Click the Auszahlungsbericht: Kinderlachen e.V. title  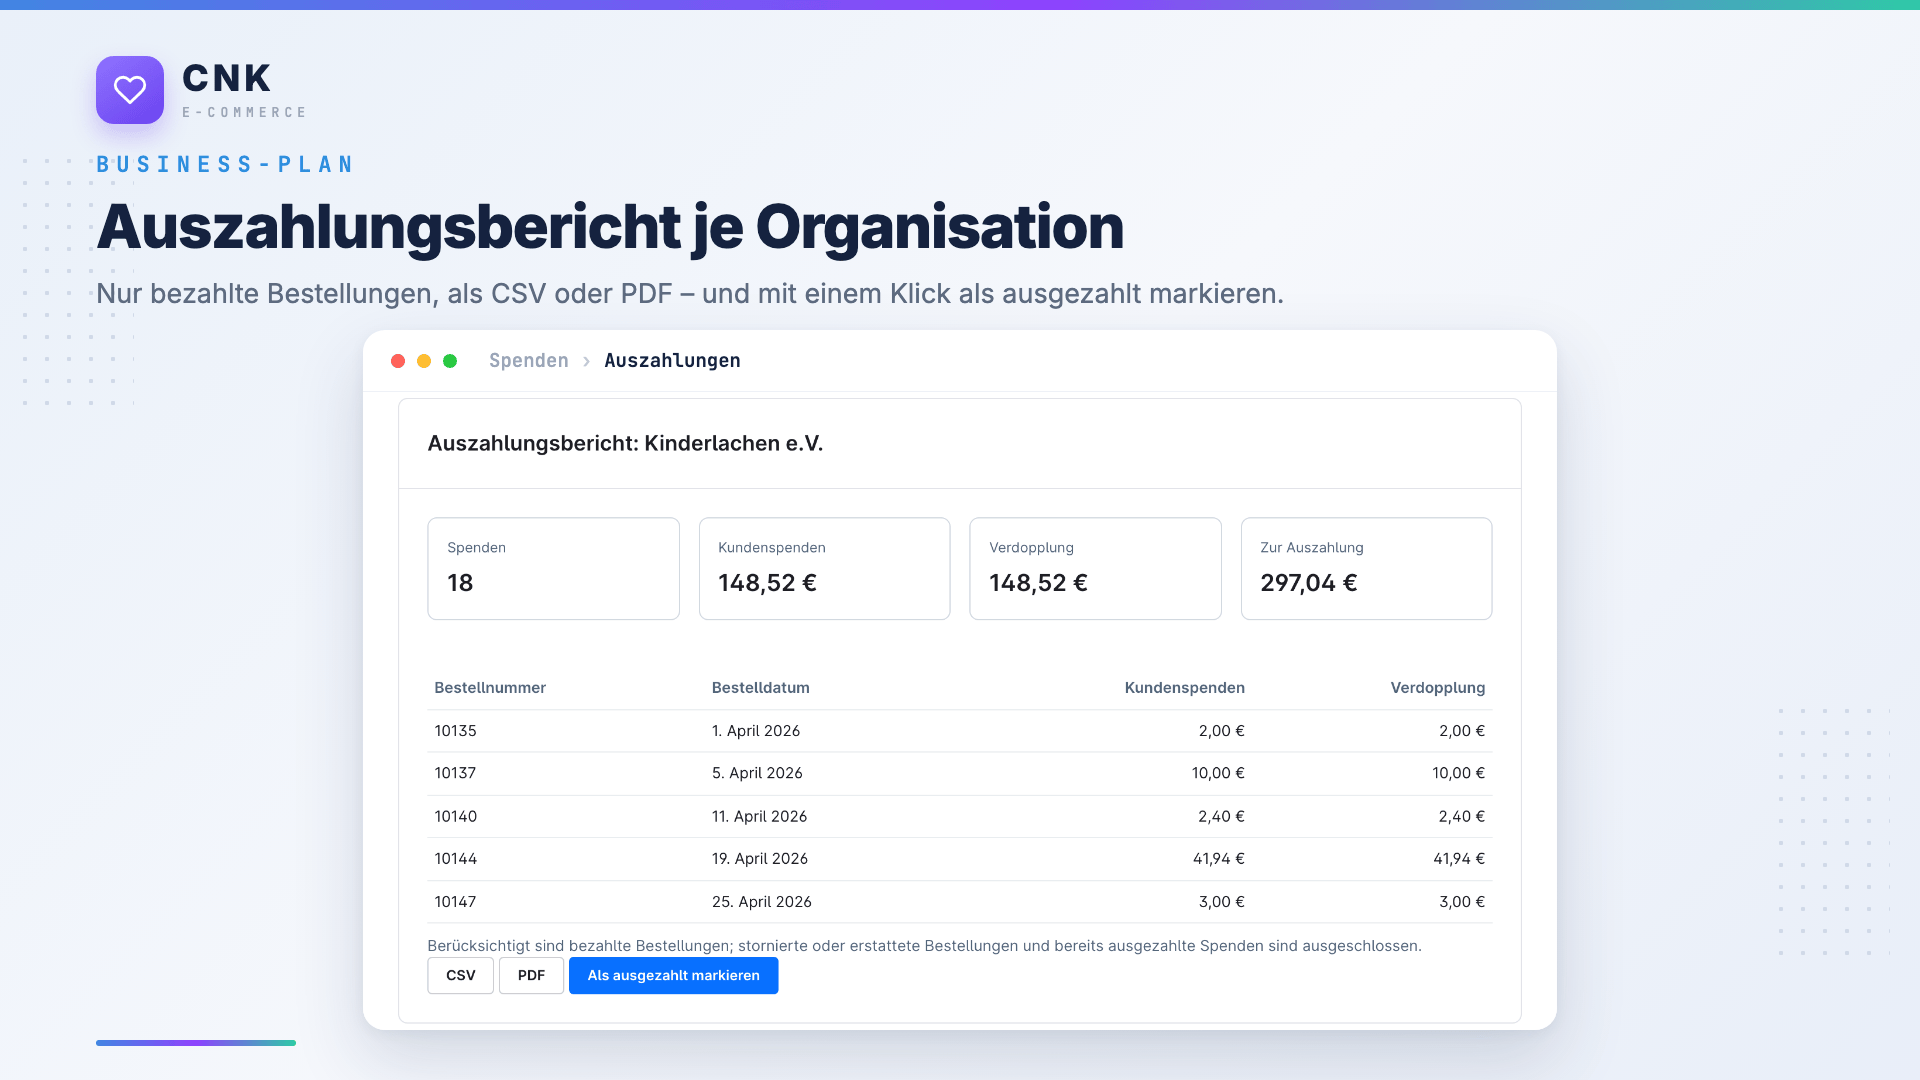625,444
